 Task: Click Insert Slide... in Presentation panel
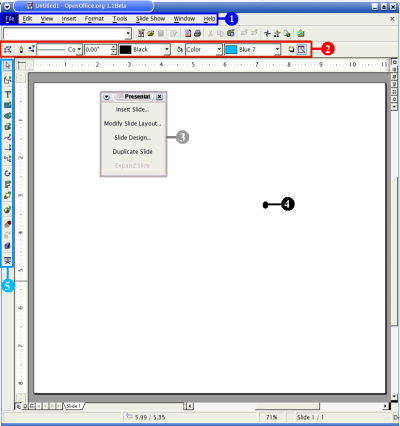(132, 109)
